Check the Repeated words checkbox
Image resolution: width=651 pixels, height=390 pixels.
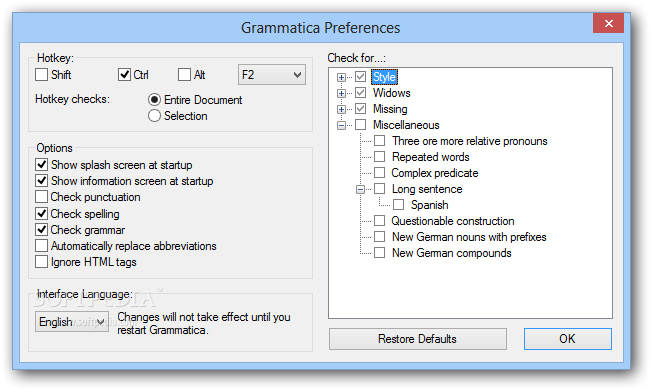379,157
